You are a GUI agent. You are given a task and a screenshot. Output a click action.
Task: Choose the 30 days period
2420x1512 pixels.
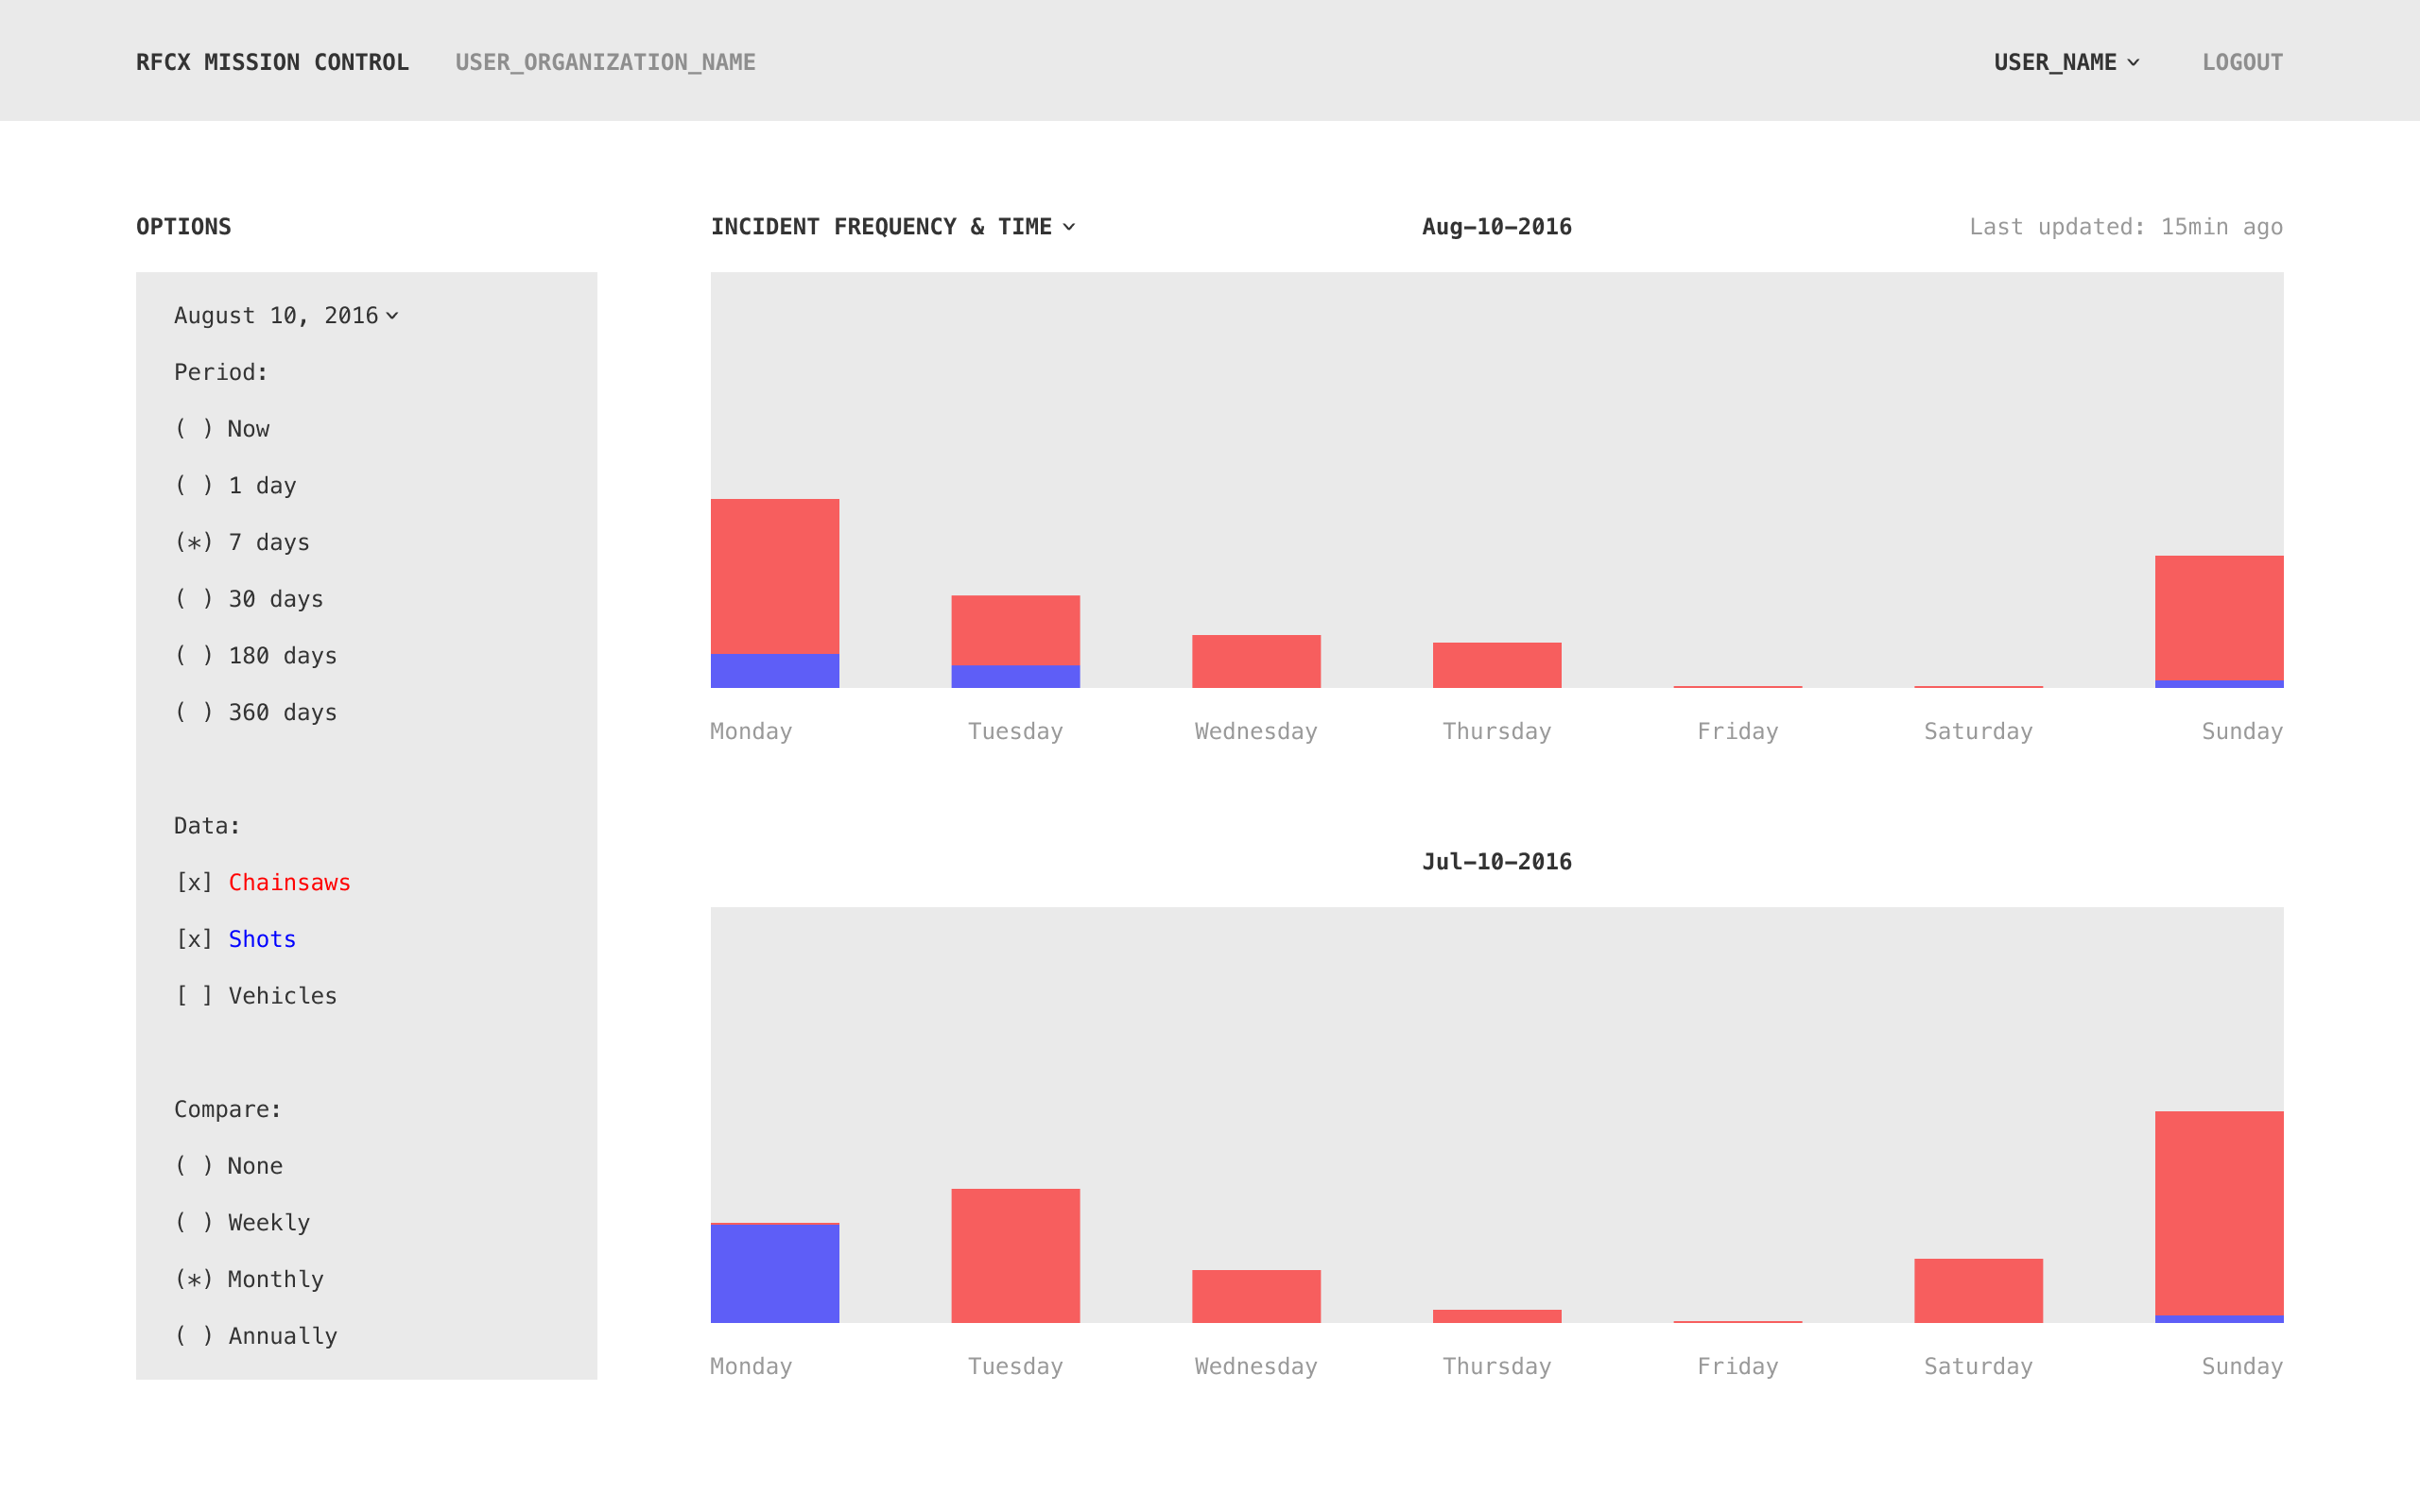click(249, 599)
